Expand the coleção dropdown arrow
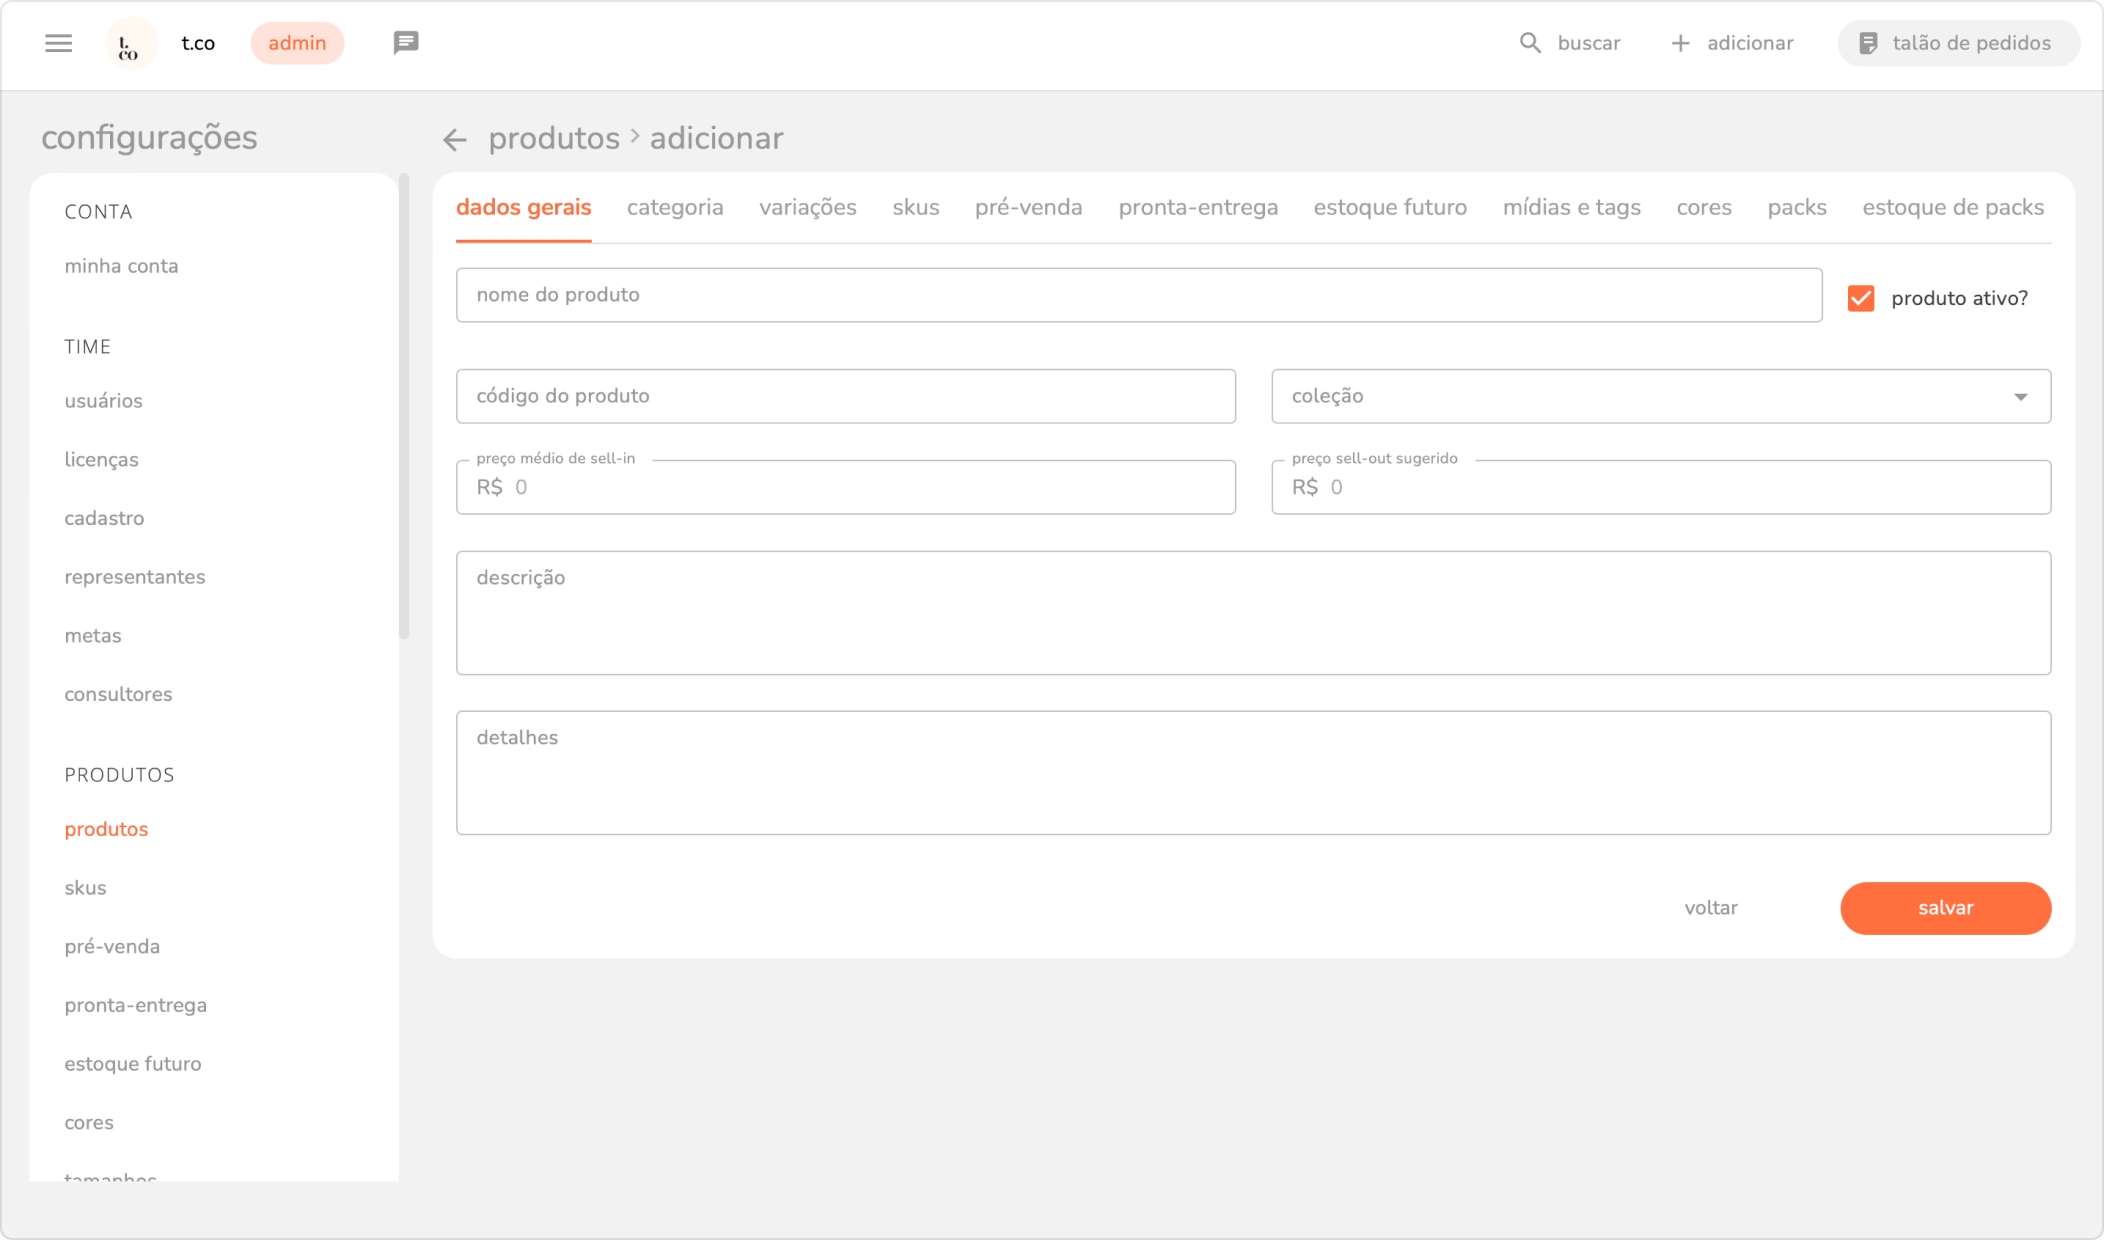The image size is (2104, 1240). [x=2020, y=397]
